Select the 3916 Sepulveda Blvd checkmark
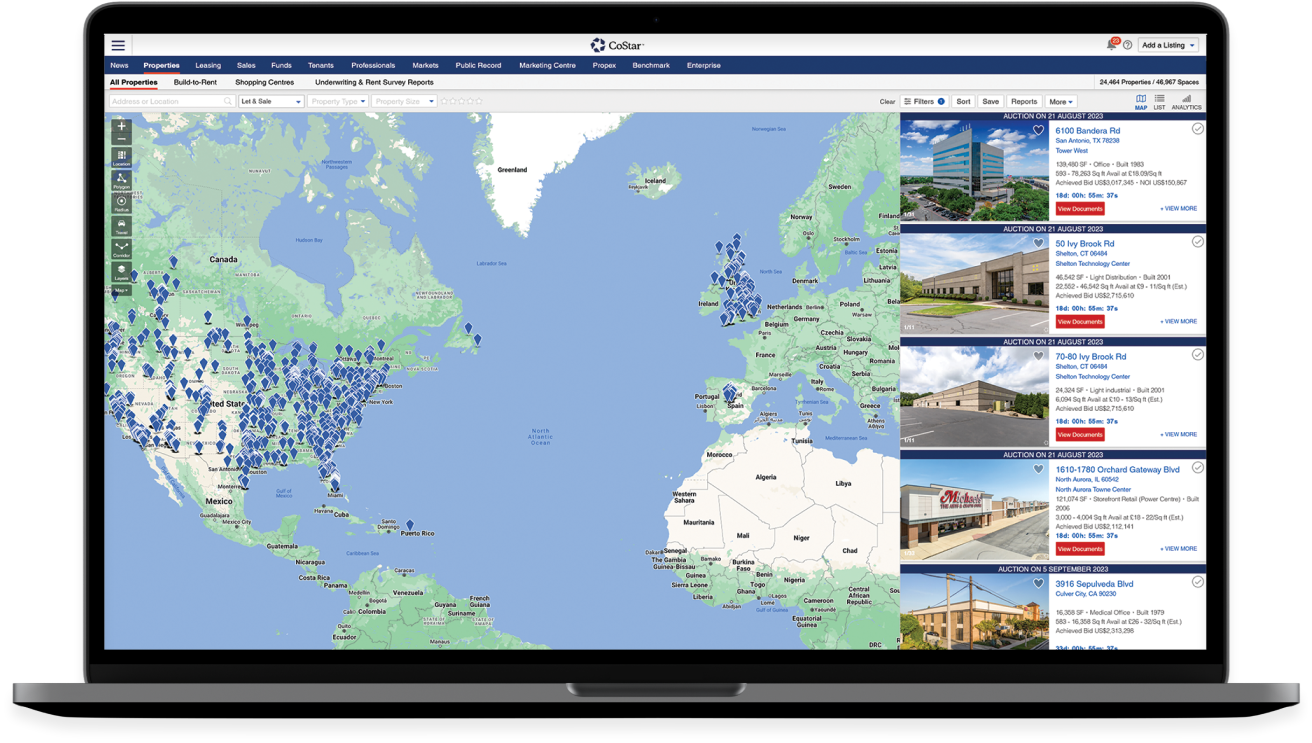This screenshot has width=1312, height=743. click(1197, 582)
